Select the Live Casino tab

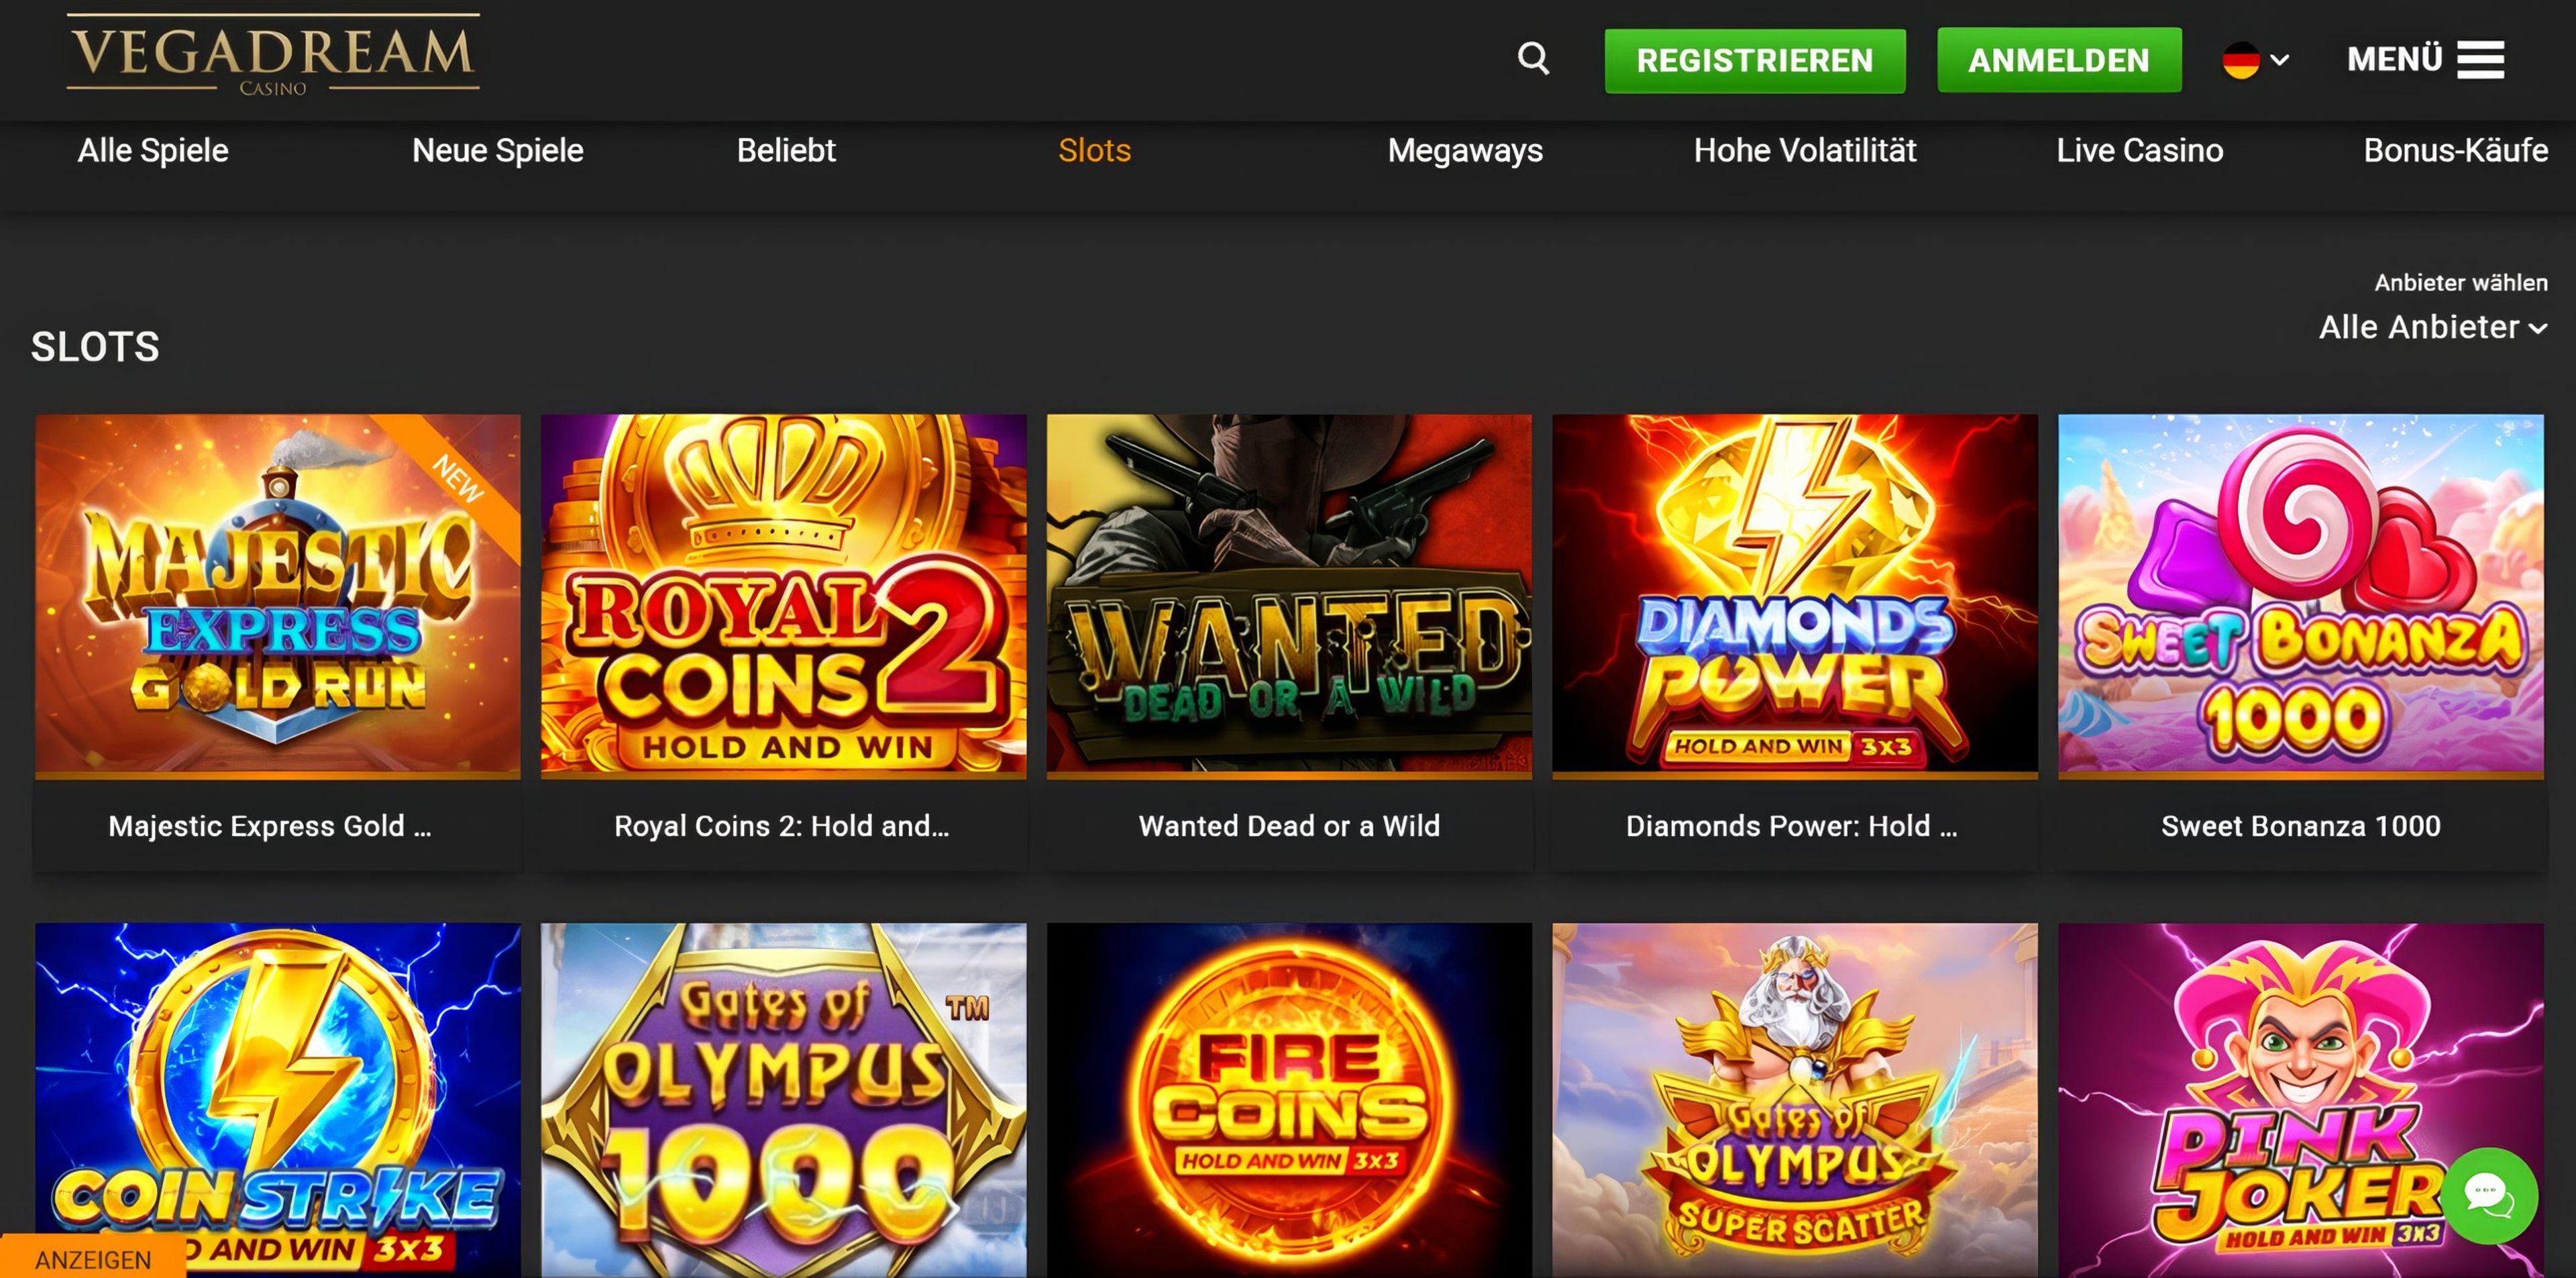2139,150
